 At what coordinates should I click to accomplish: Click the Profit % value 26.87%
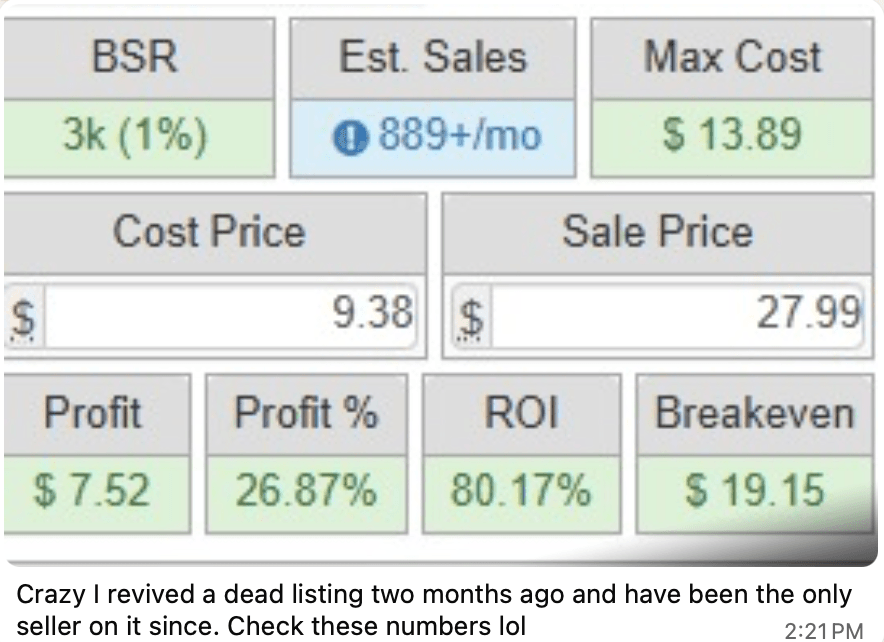[306, 491]
